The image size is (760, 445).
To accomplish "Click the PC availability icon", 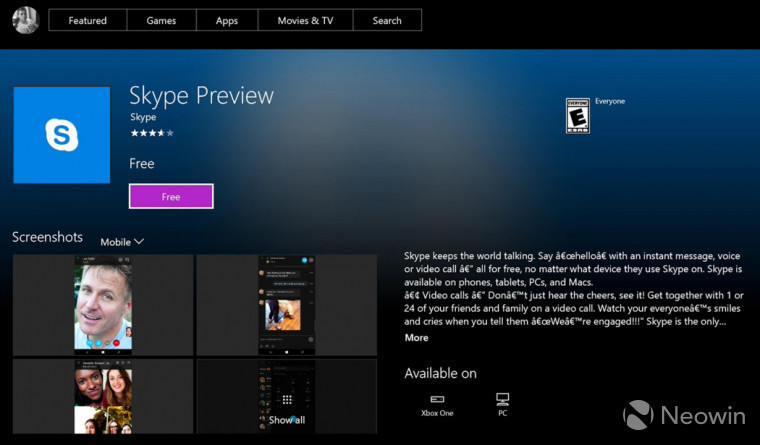I will 503,405.
